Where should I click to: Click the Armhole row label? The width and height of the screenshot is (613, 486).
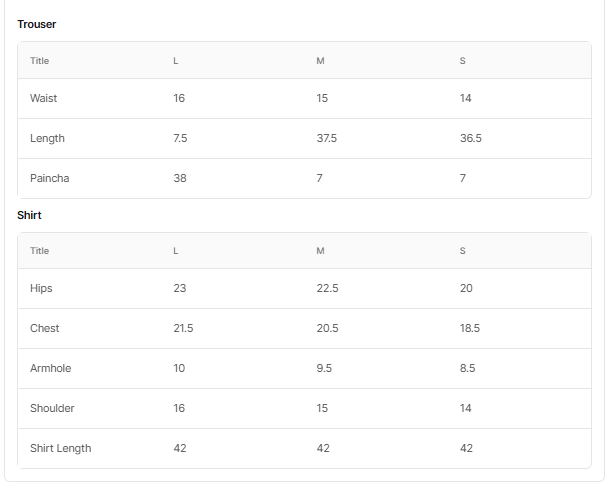click(x=50, y=368)
